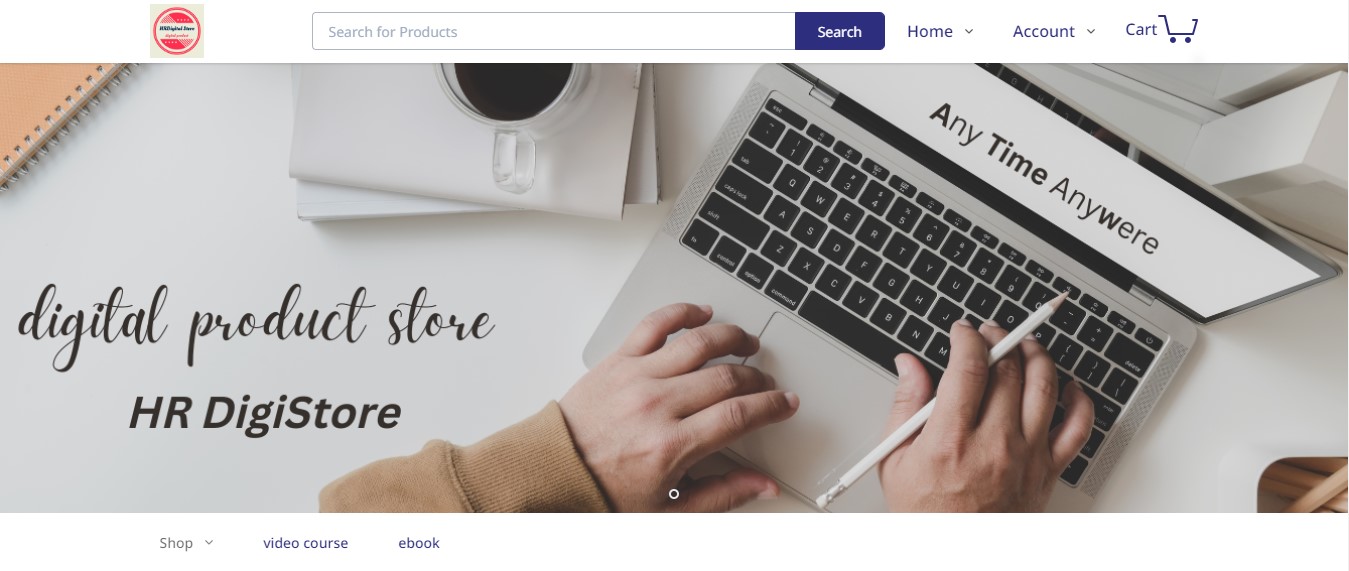
Task: Open the ebook category link
Action: coord(419,543)
